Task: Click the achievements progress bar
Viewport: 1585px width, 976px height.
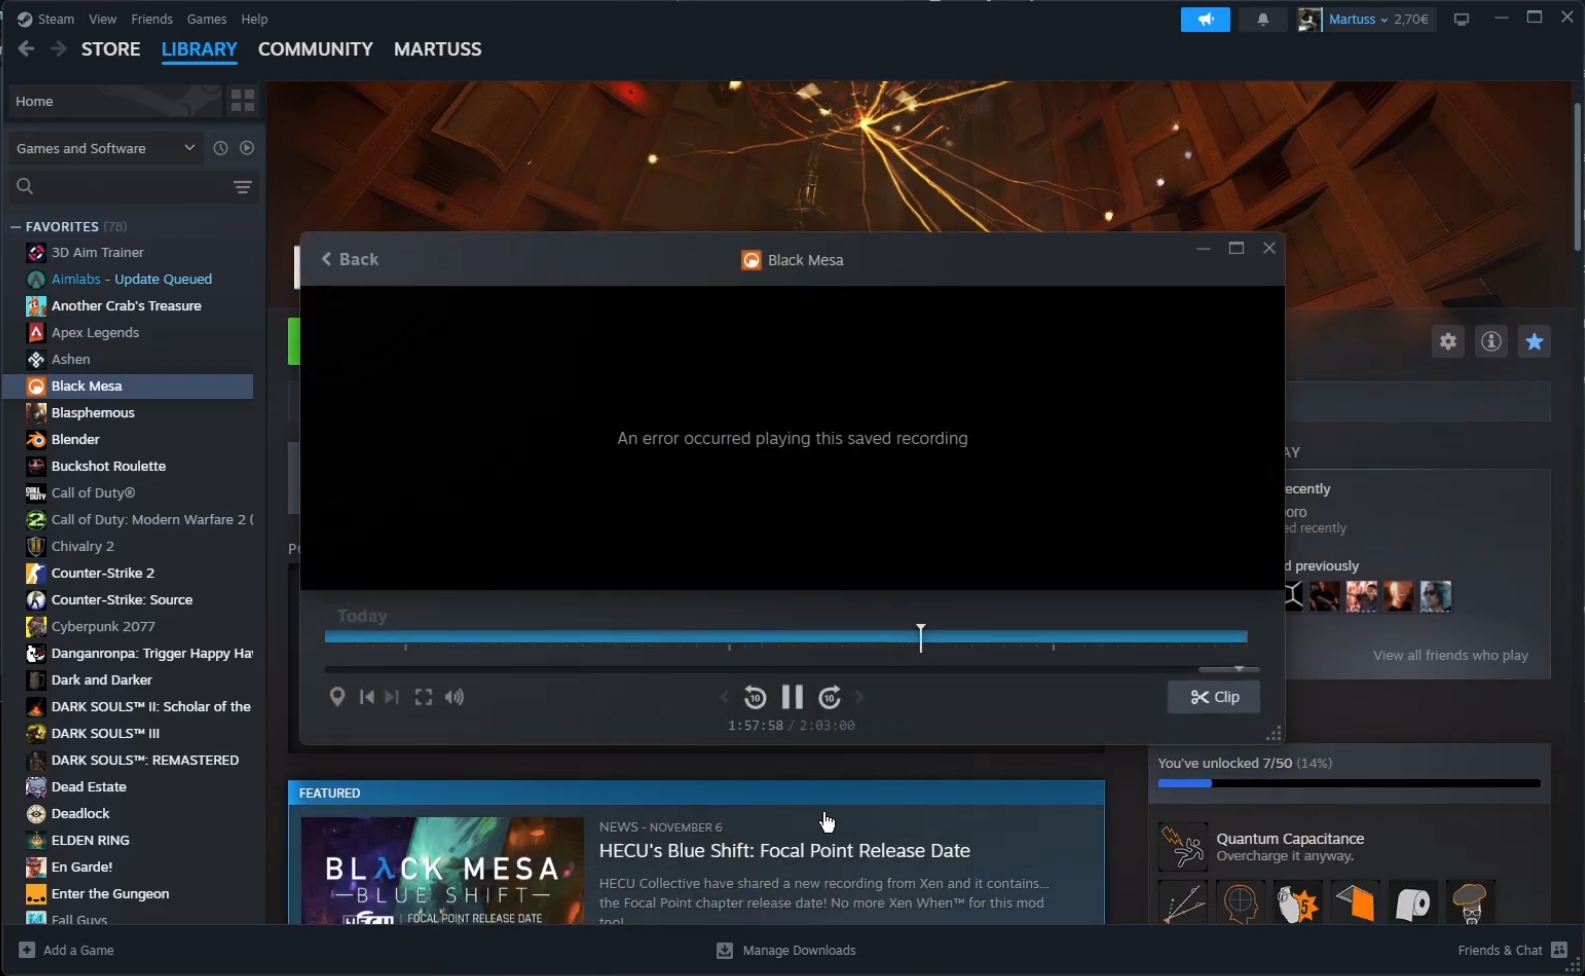Action: [x=1349, y=783]
